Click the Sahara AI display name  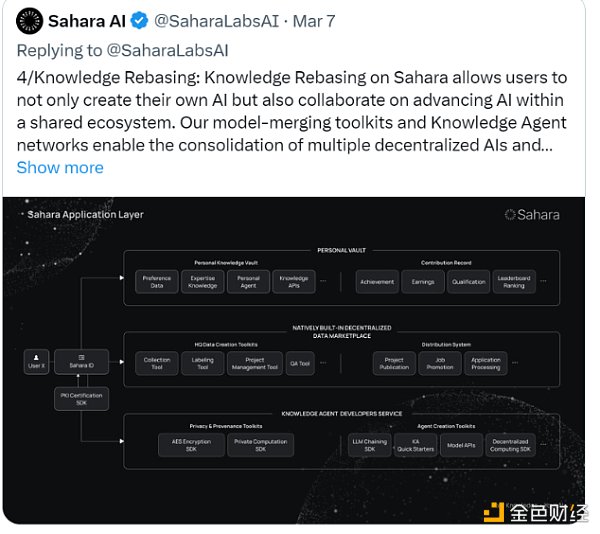click(87, 21)
